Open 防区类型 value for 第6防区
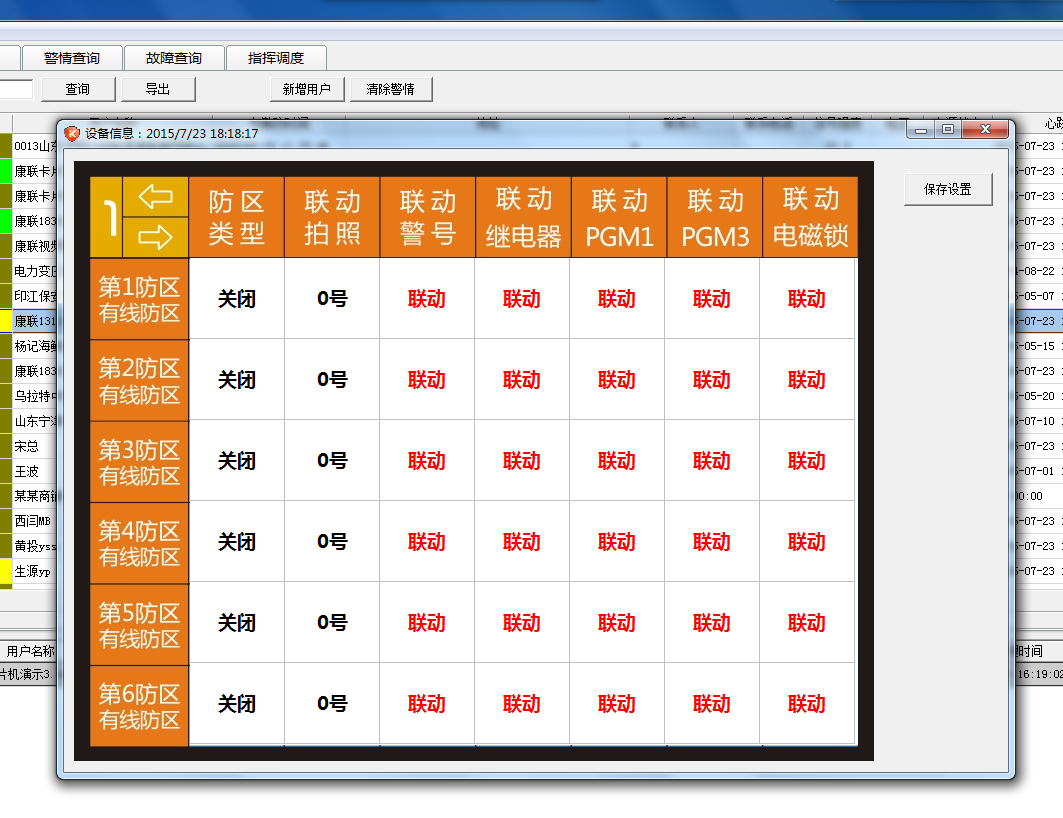The image size is (1063, 818). point(237,704)
